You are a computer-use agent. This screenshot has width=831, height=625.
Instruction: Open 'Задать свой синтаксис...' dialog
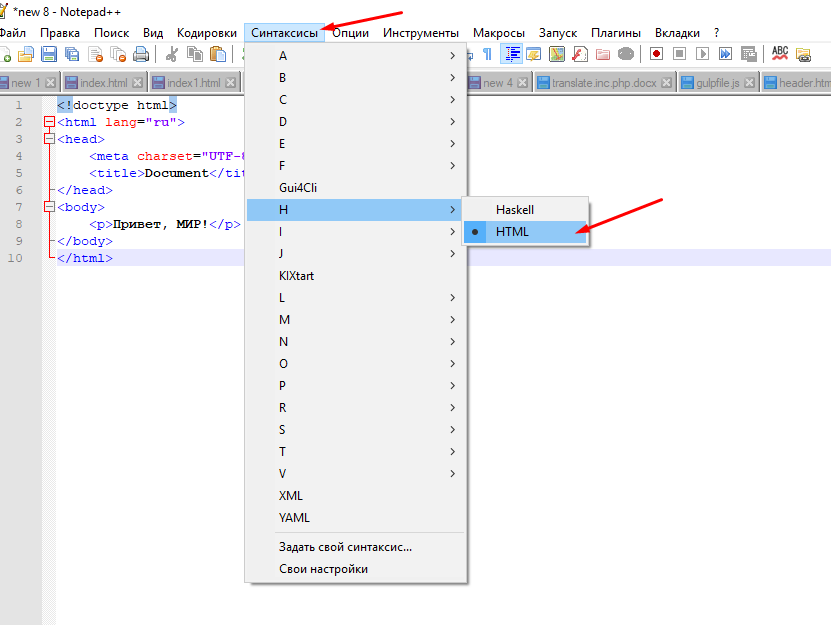(x=356, y=547)
